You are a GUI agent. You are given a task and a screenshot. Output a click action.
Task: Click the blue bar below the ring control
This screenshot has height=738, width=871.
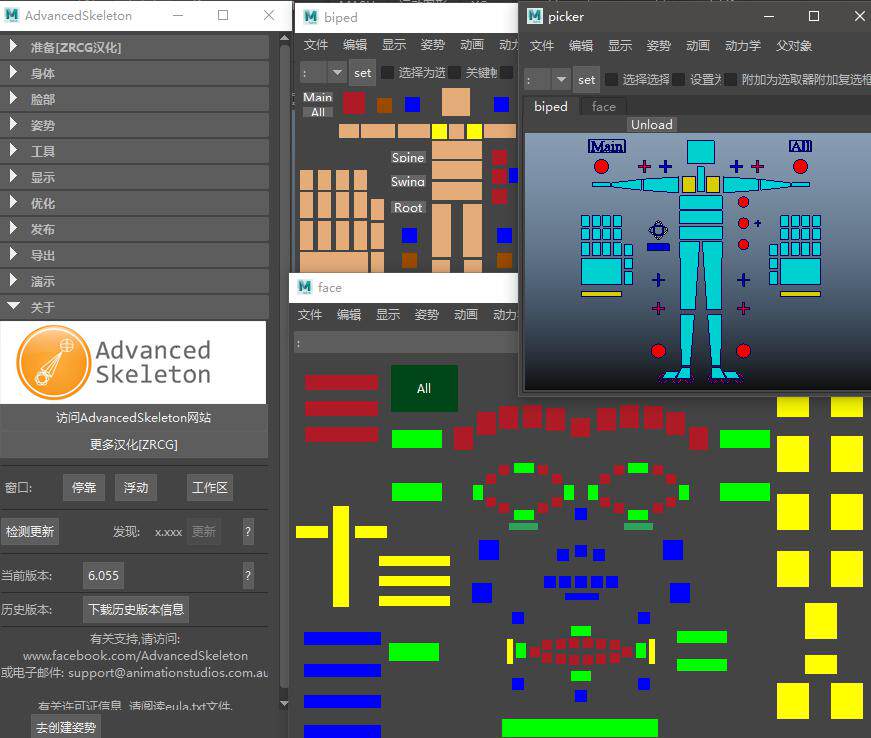(x=658, y=247)
